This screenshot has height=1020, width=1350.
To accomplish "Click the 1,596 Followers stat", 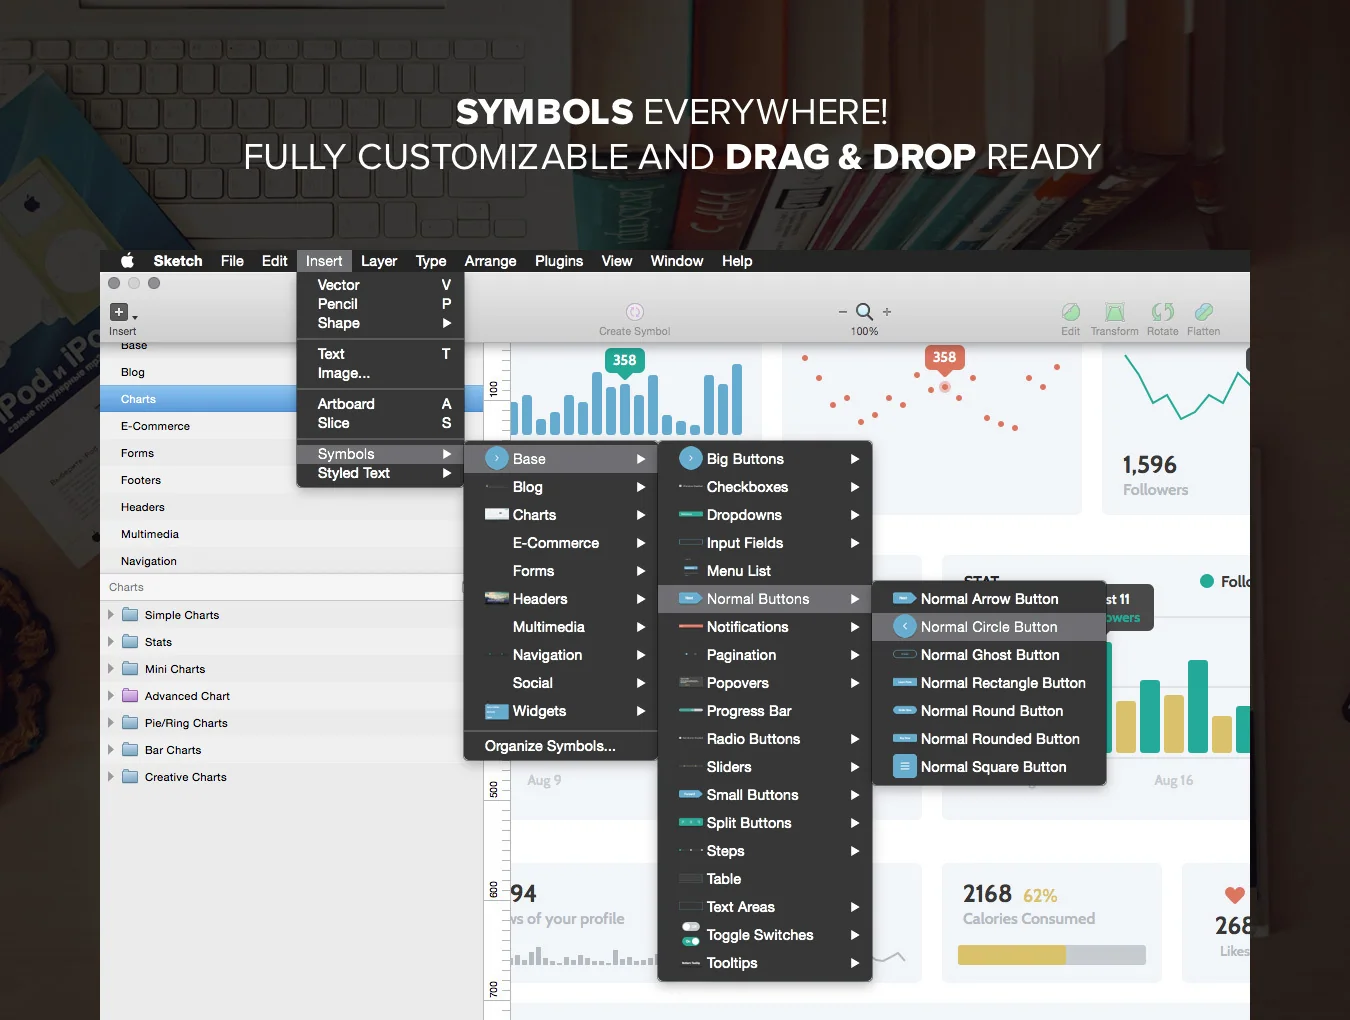I will [x=1155, y=475].
